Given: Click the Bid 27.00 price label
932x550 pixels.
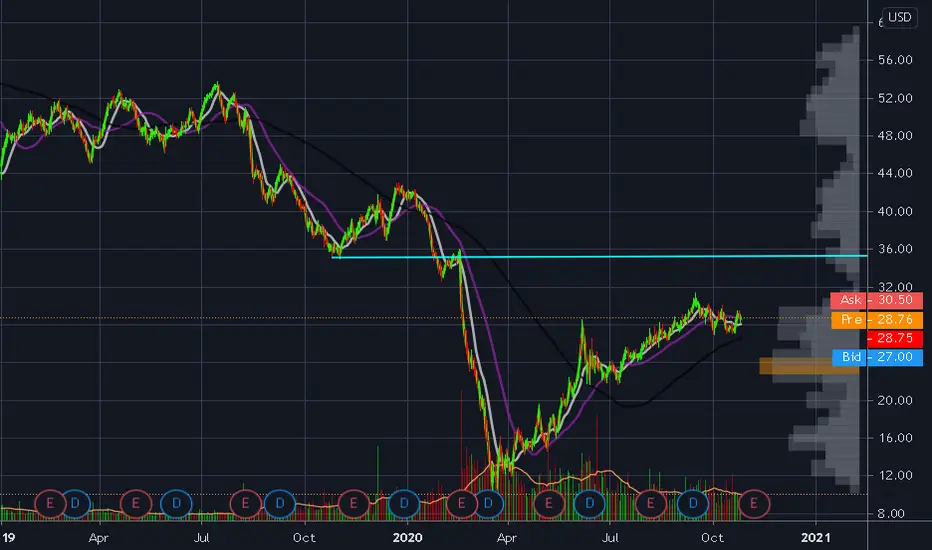Looking at the screenshot, I should click(877, 357).
